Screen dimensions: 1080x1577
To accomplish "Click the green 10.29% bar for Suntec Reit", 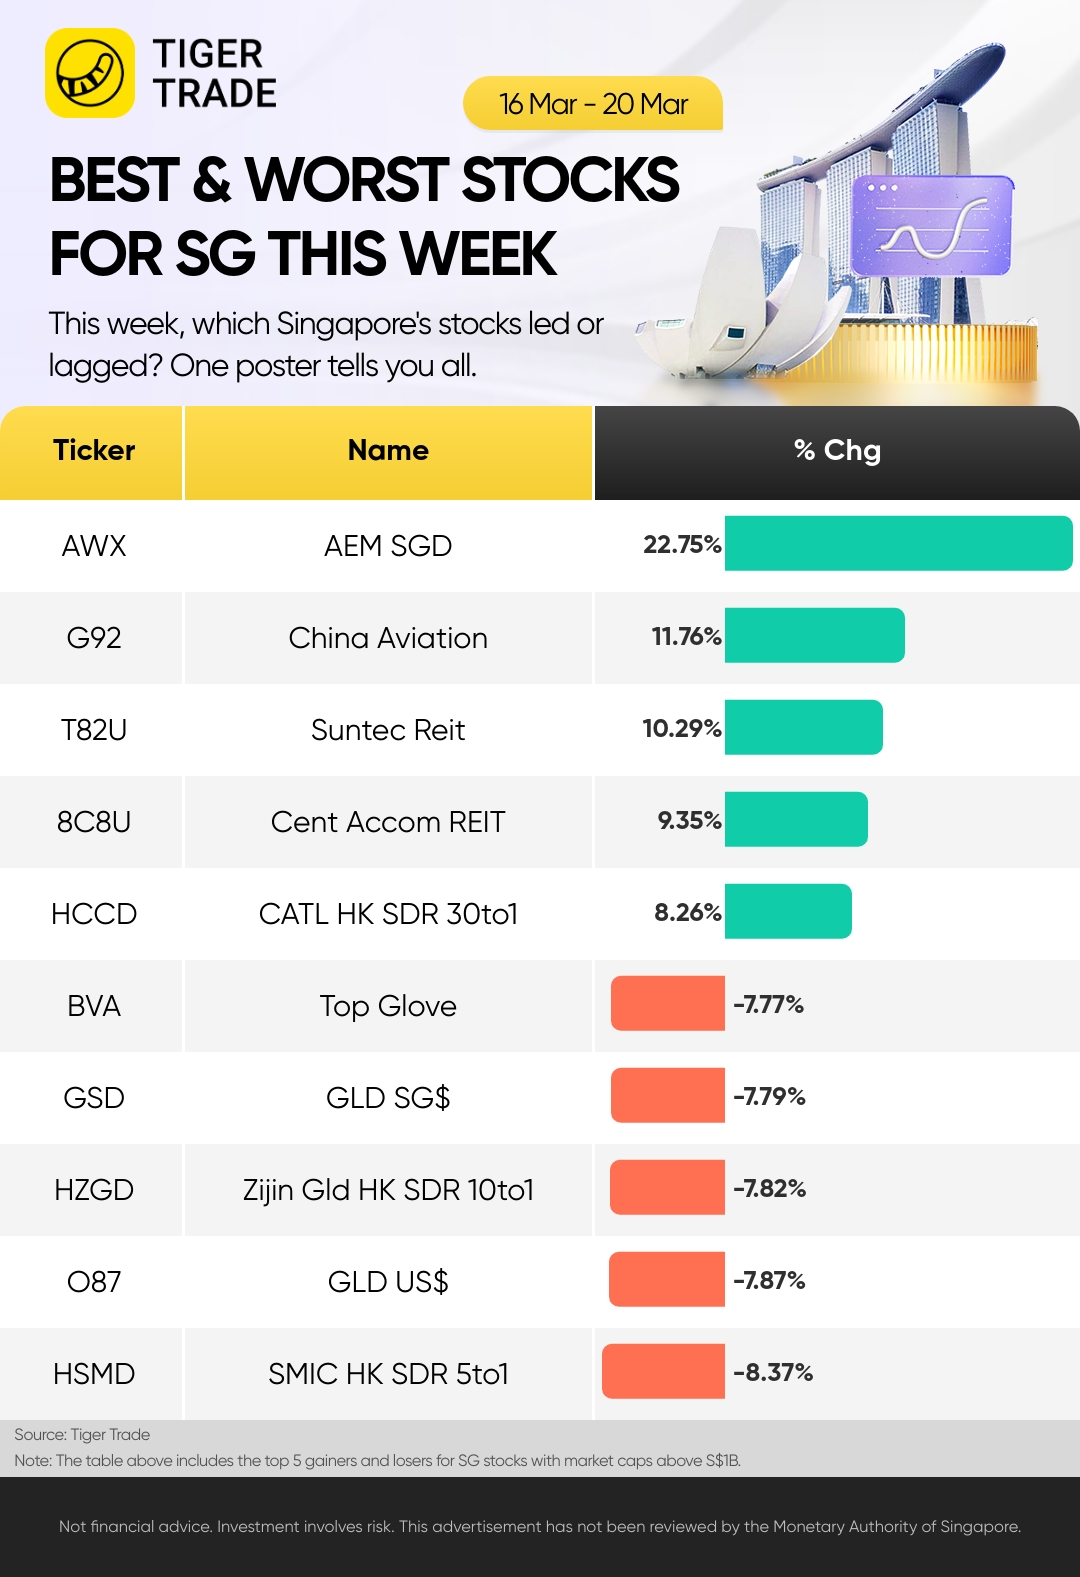I will pos(803,727).
